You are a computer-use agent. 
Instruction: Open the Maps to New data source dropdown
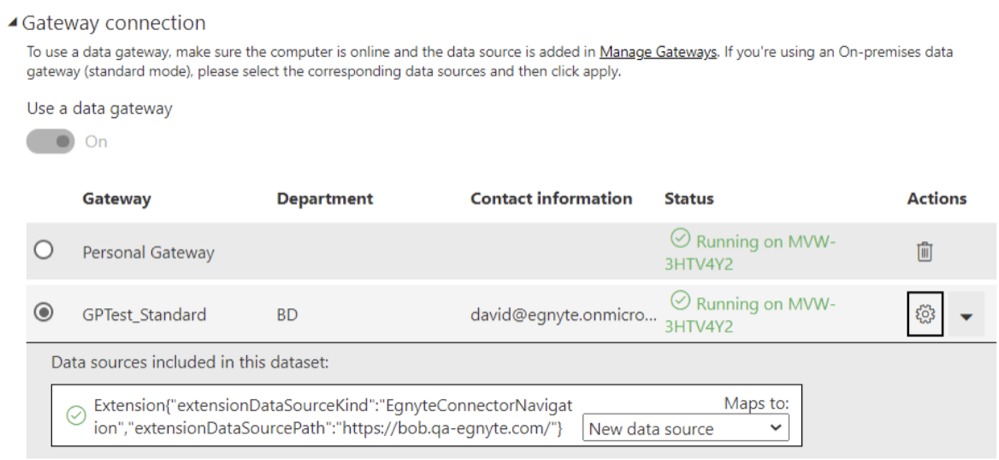686,428
